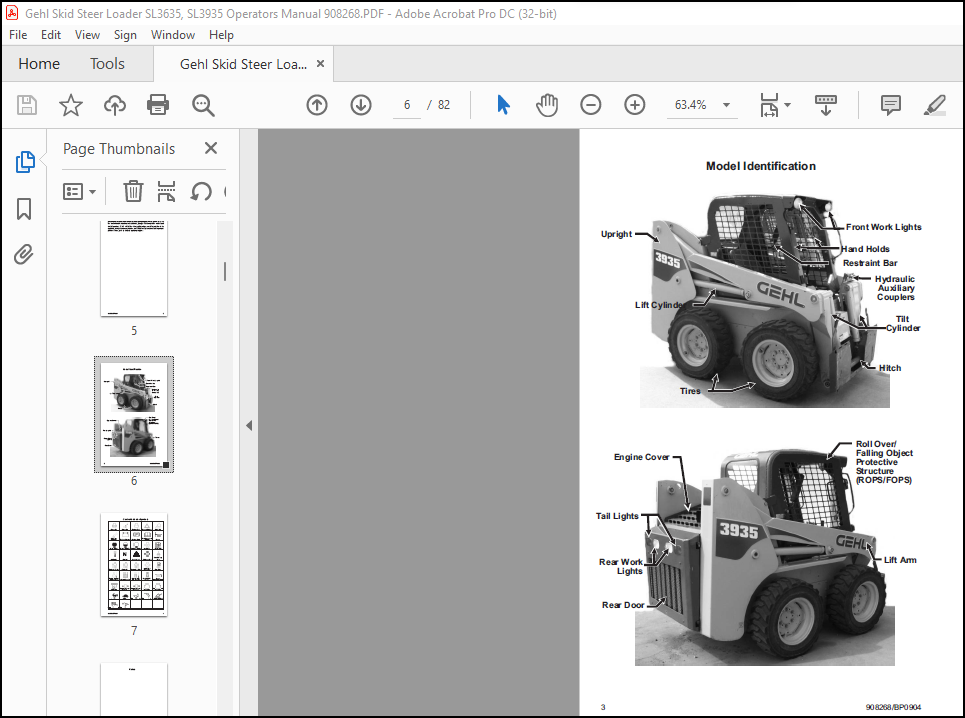Open the Attachments paperclip panel
This screenshot has width=965, height=718.
click(x=23, y=254)
